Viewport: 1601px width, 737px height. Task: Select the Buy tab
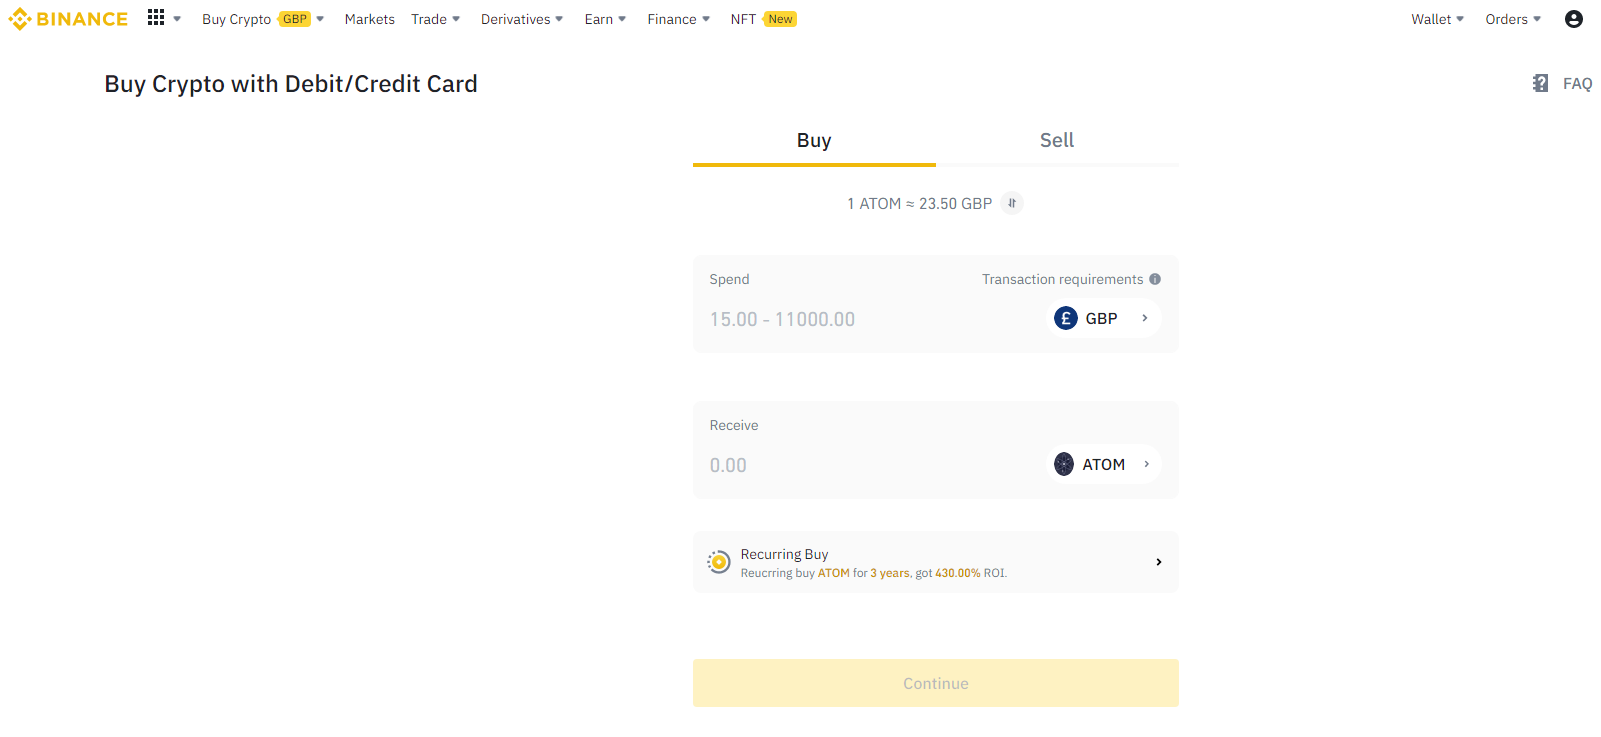click(x=814, y=141)
